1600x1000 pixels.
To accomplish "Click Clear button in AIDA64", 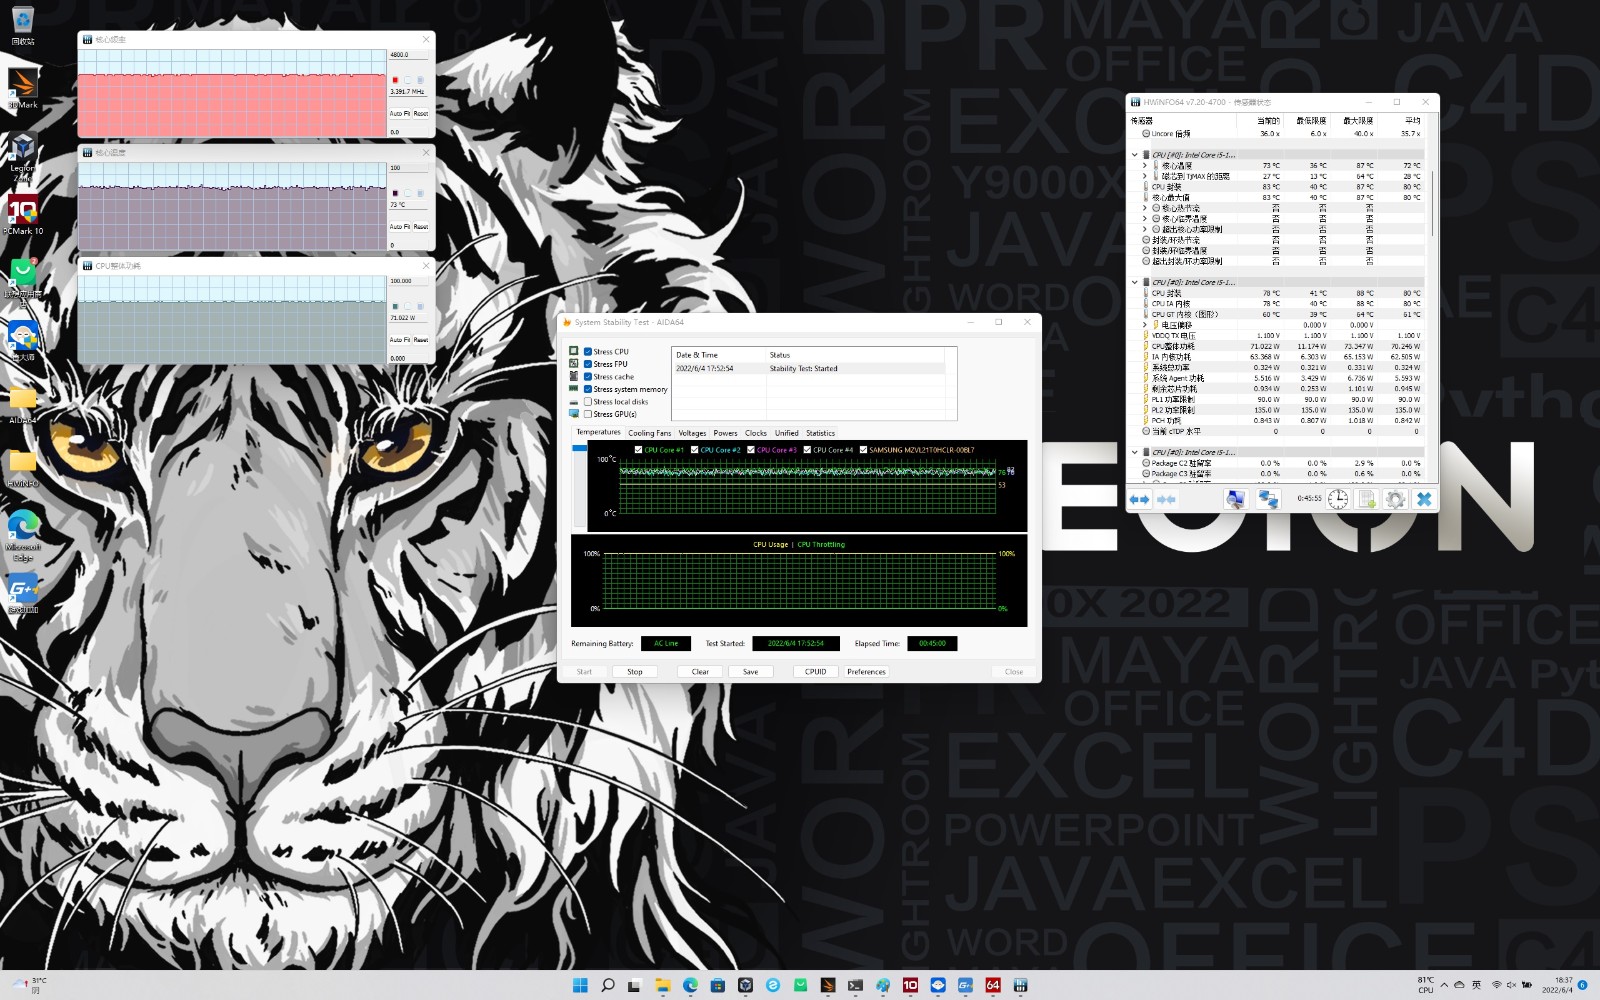I will [x=700, y=672].
